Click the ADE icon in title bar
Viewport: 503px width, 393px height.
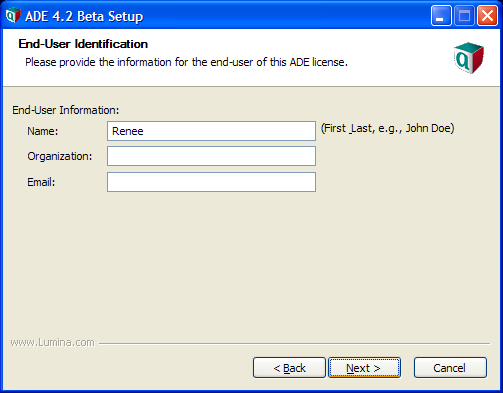click(13, 15)
